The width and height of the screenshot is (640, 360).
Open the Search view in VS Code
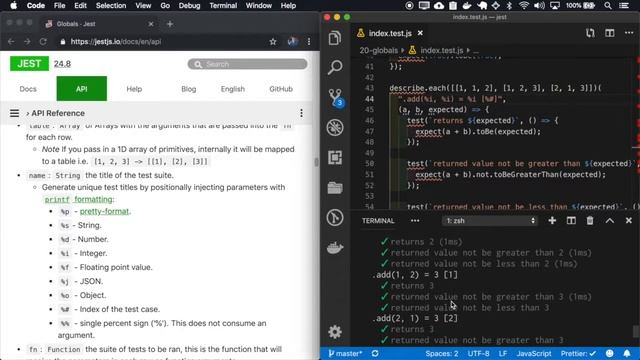click(x=335, y=67)
